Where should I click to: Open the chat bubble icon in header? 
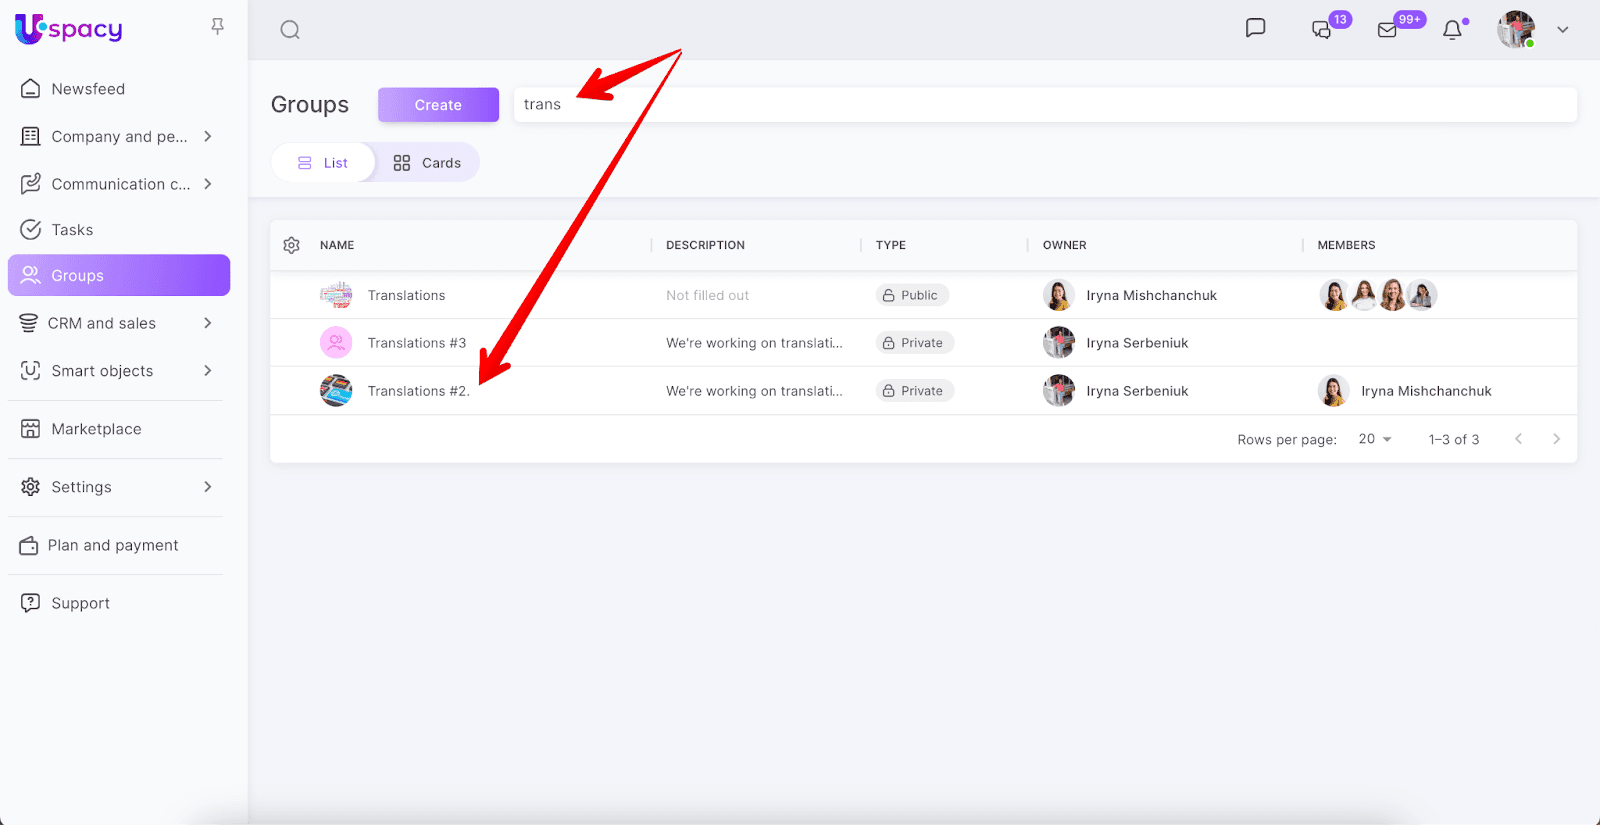[x=1255, y=28]
